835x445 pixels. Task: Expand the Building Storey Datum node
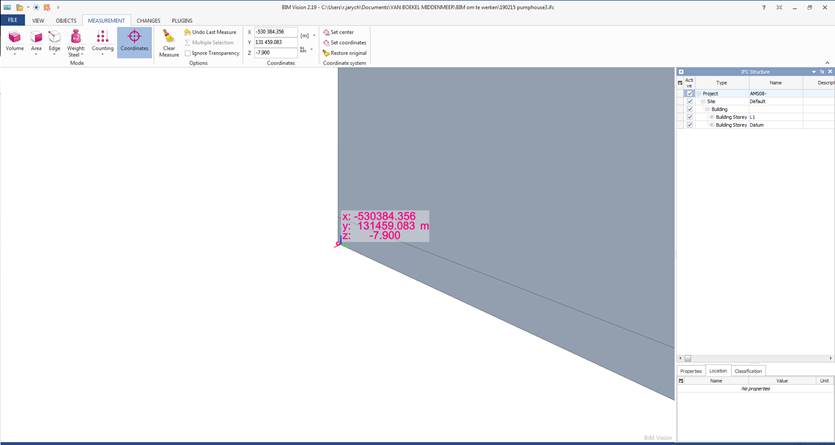coord(711,125)
